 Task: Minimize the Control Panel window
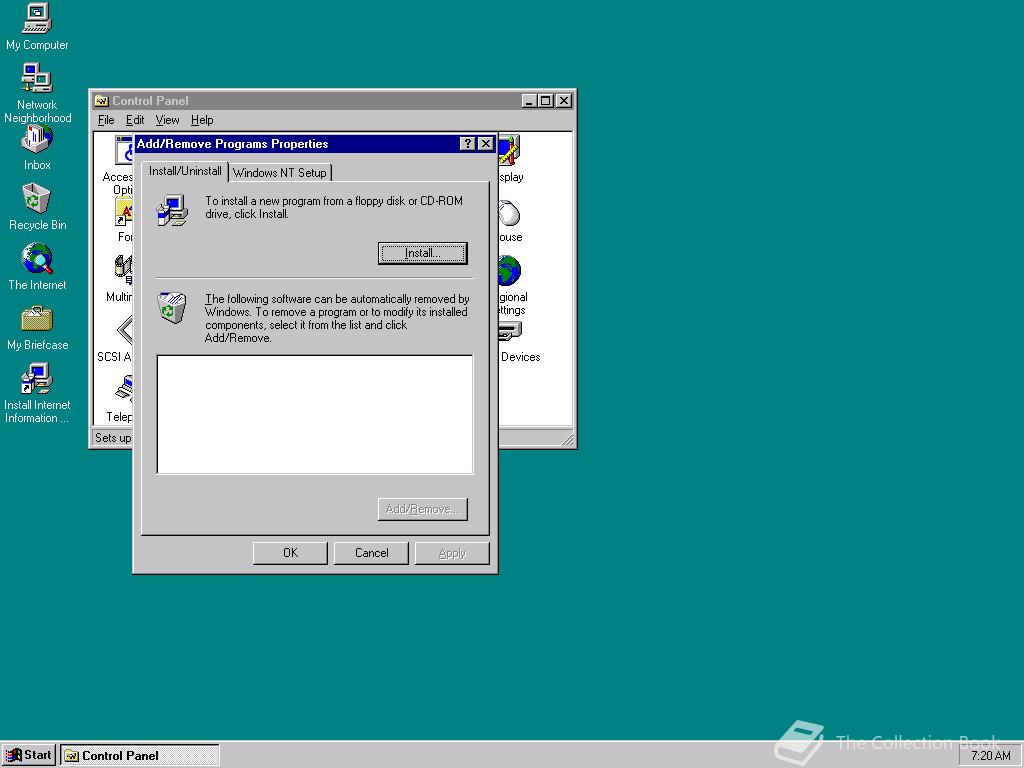[530, 101]
